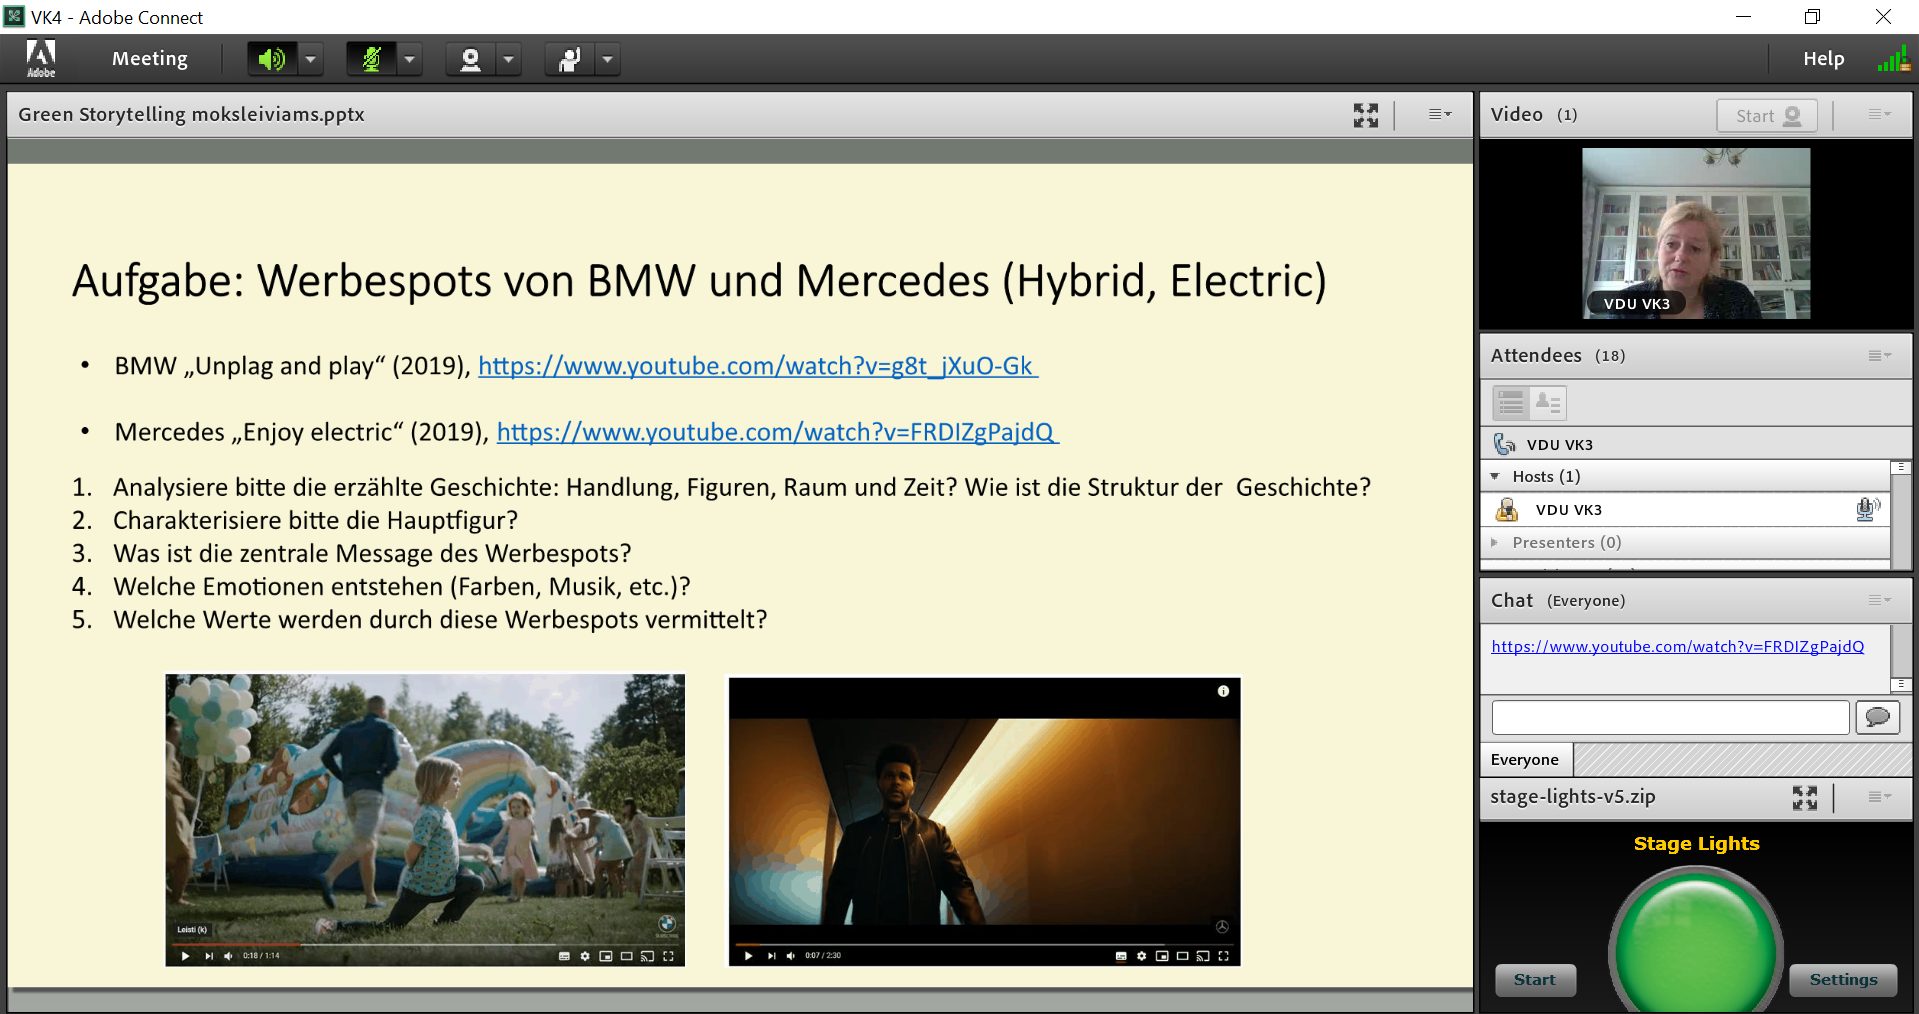
Task: Click settings gear on BMW video
Action: 585,956
